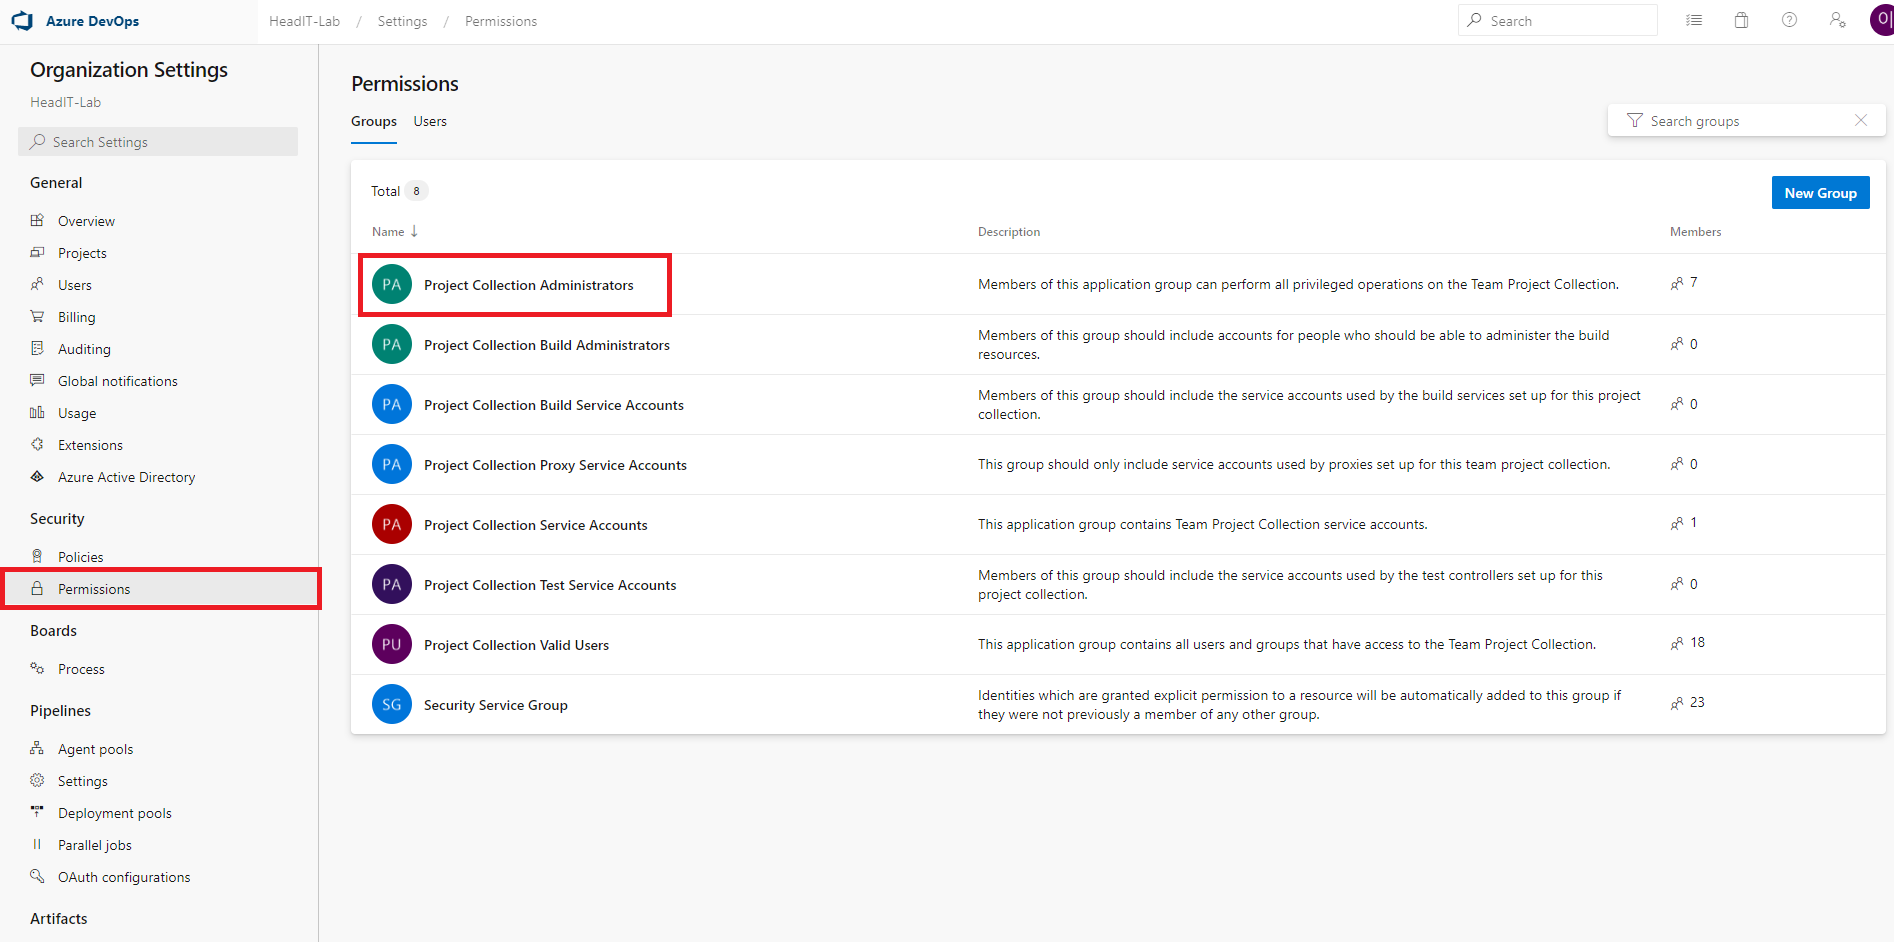
Task: Open the work items list icon in header
Action: (x=1694, y=20)
